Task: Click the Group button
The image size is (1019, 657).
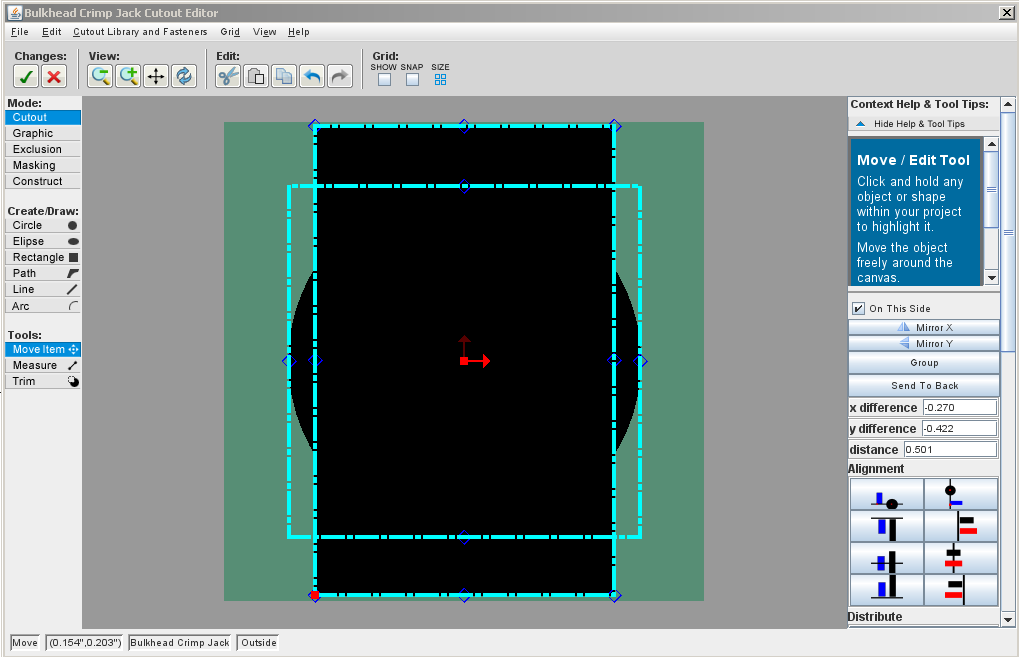Action: (924, 362)
